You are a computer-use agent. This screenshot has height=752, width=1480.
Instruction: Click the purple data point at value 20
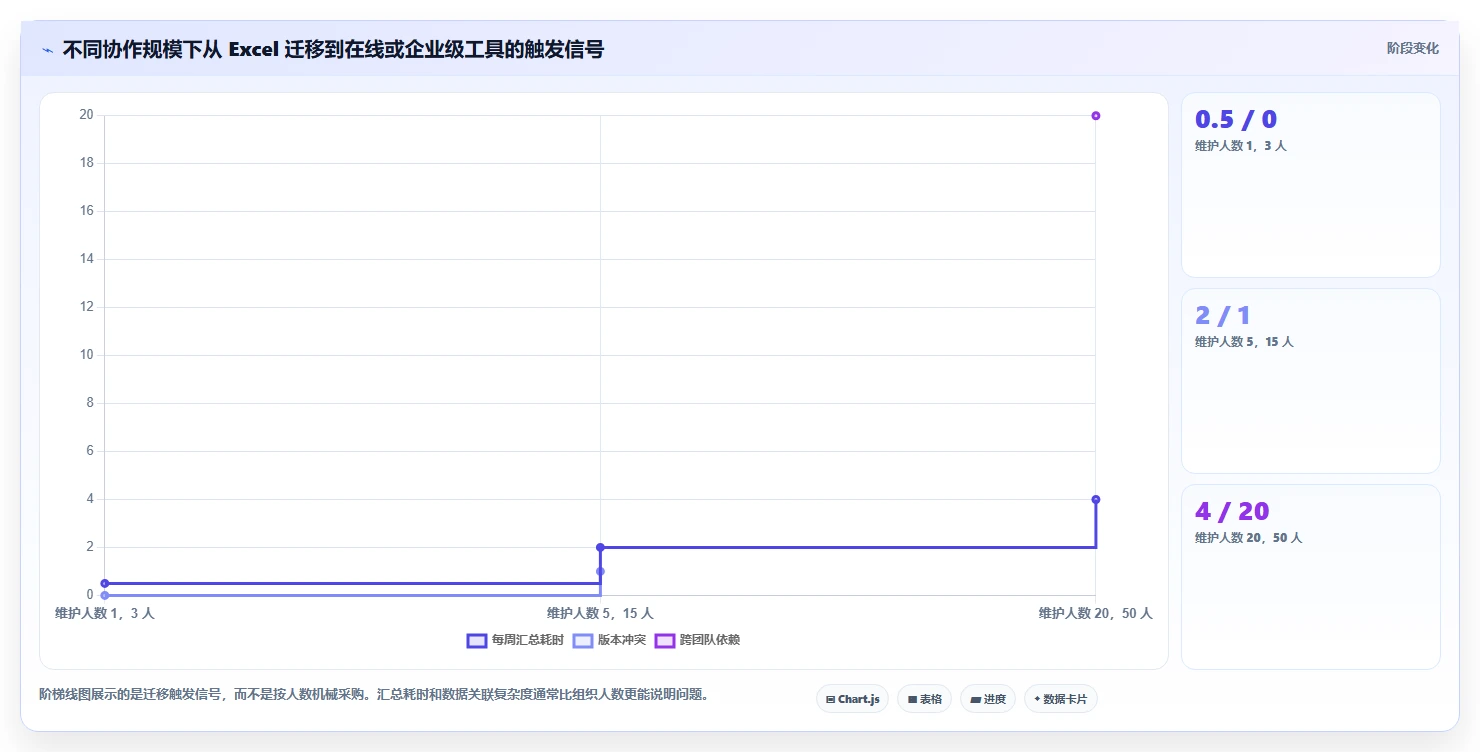(x=1096, y=116)
